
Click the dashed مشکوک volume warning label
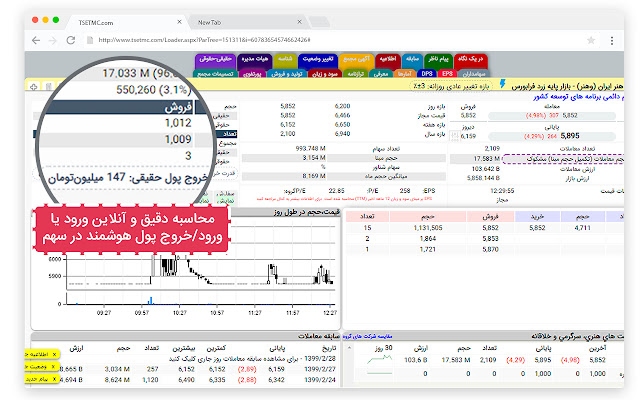point(563,159)
